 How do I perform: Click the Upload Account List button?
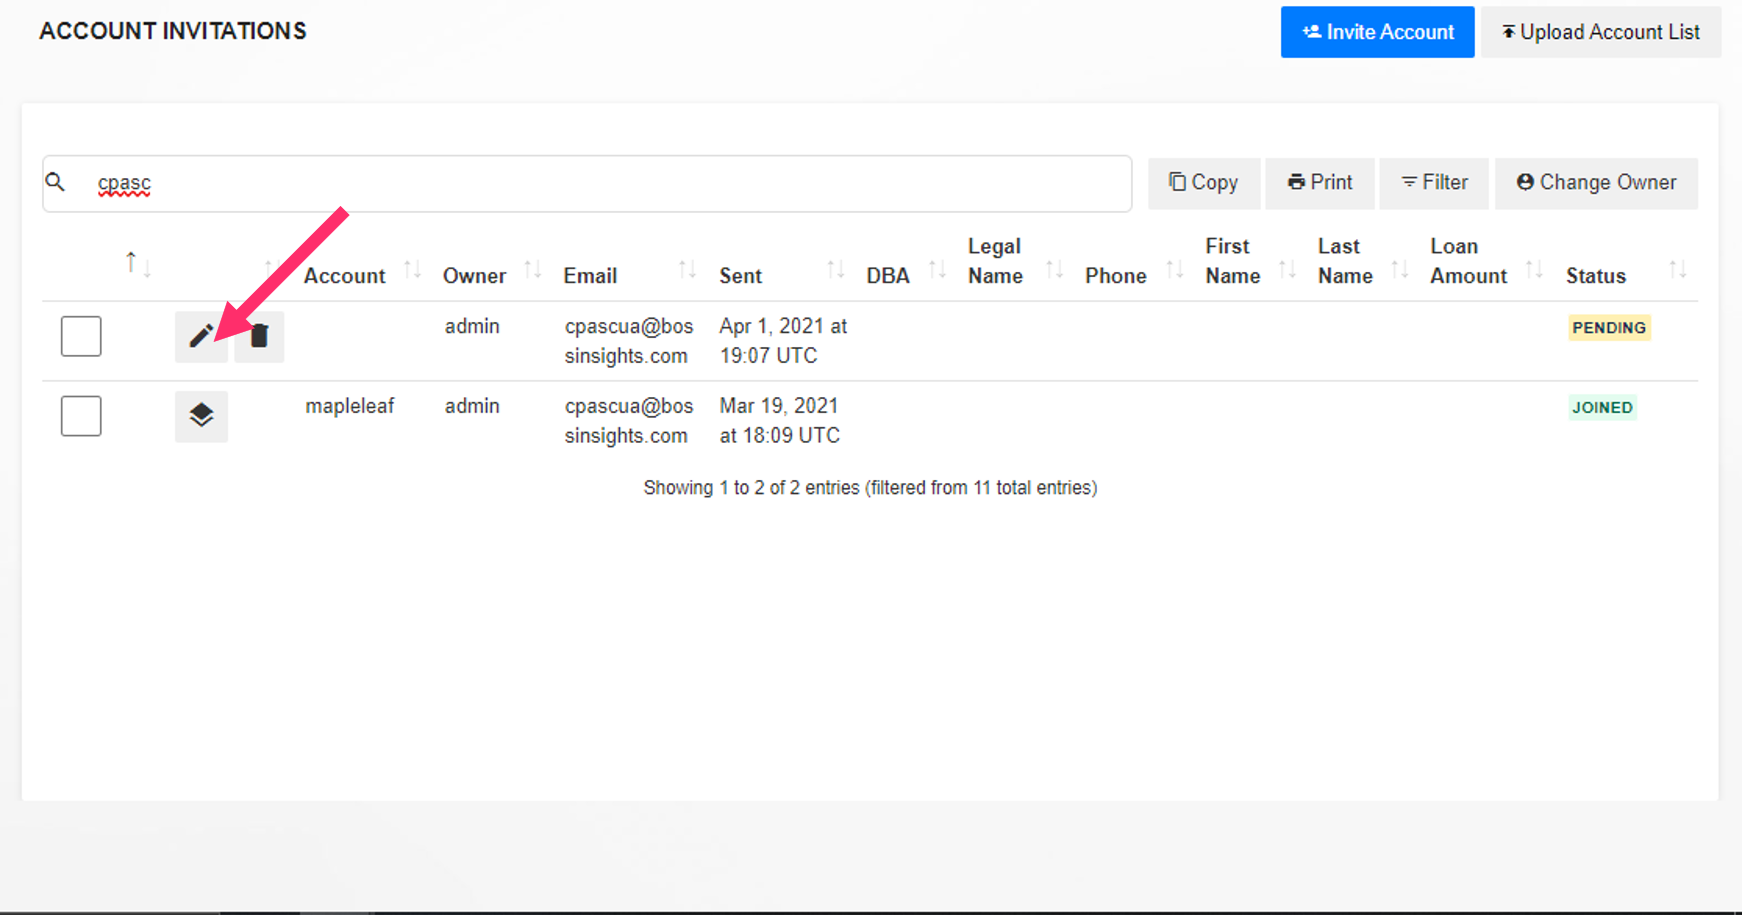pos(1600,32)
